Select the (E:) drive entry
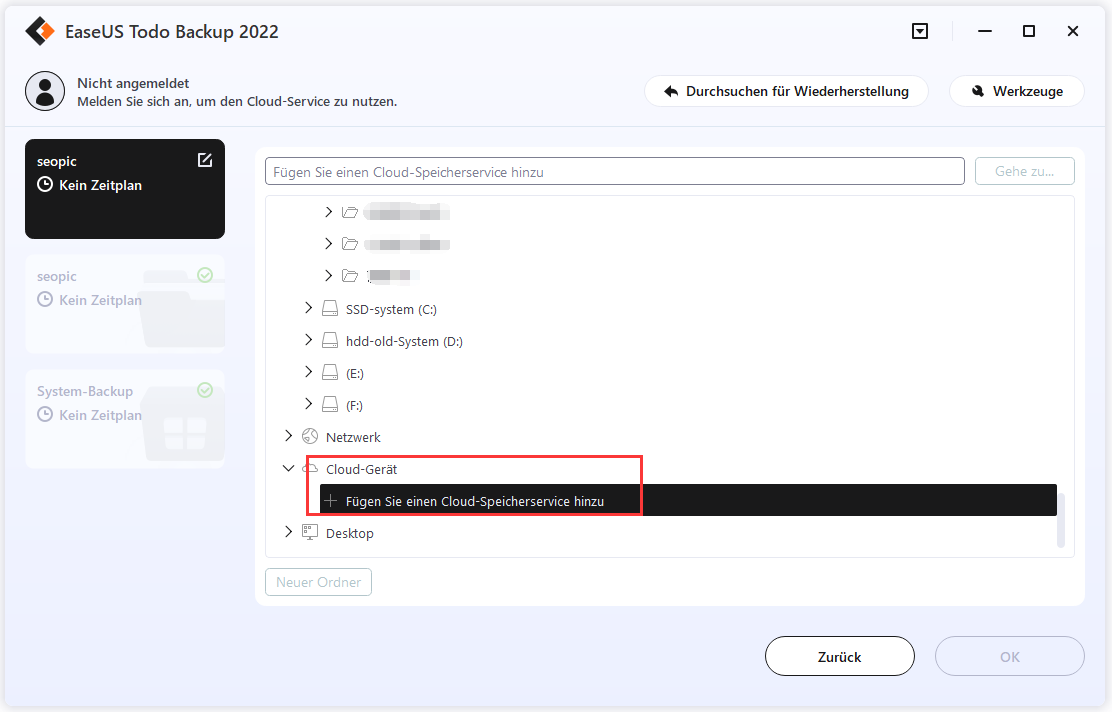Screen dimensions: 1112x712 pos(355,373)
